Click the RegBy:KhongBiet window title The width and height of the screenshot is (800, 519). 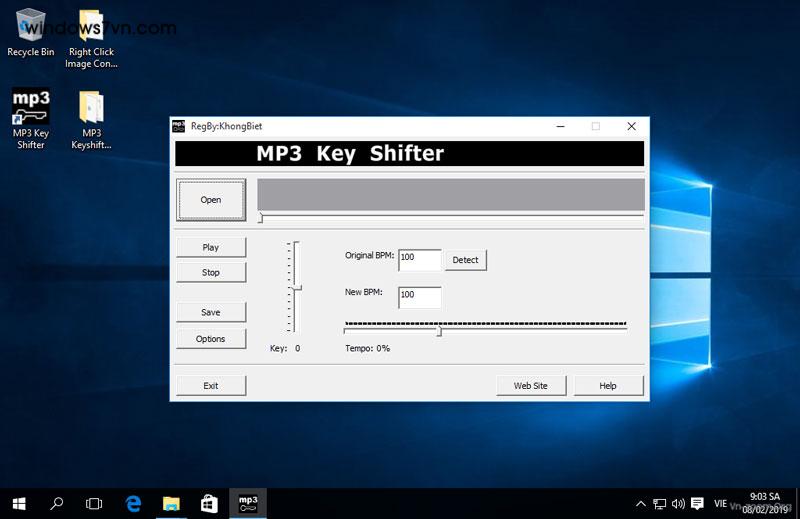(x=227, y=126)
